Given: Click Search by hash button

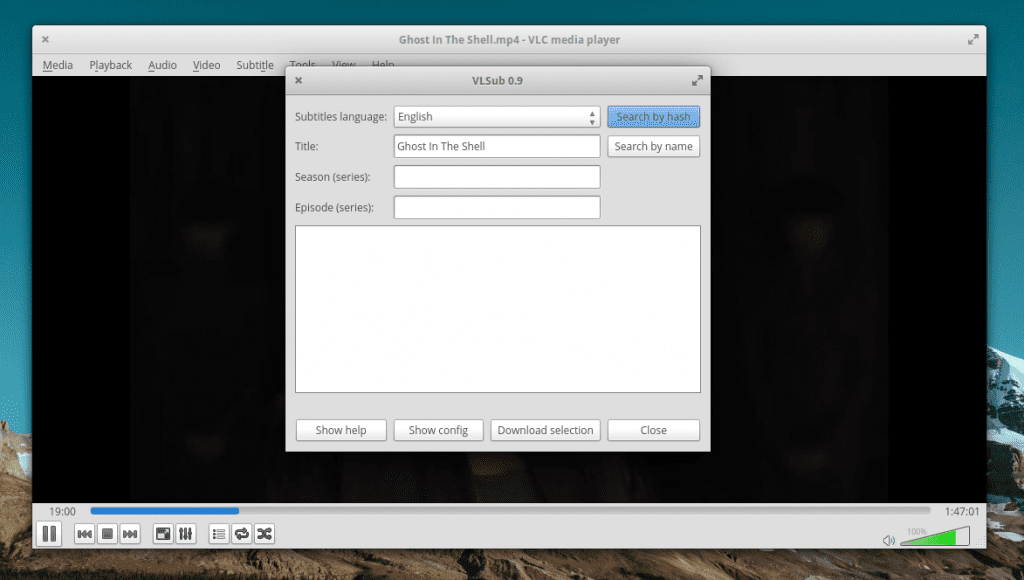Looking at the screenshot, I should coord(653,117).
